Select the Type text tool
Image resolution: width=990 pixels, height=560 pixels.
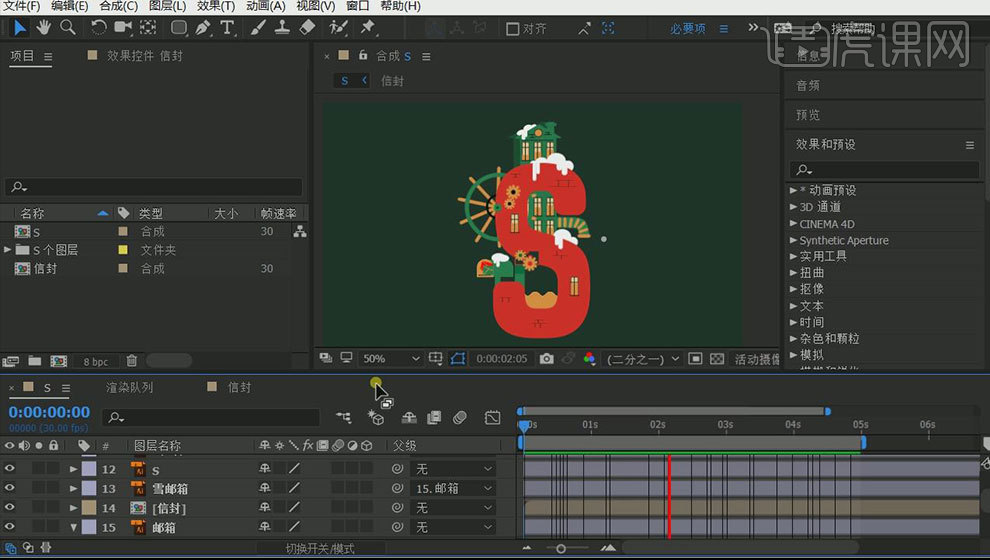coord(227,27)
